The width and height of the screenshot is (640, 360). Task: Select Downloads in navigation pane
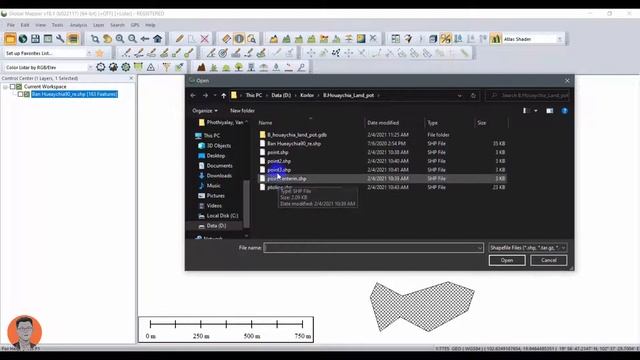coord(219,176)
